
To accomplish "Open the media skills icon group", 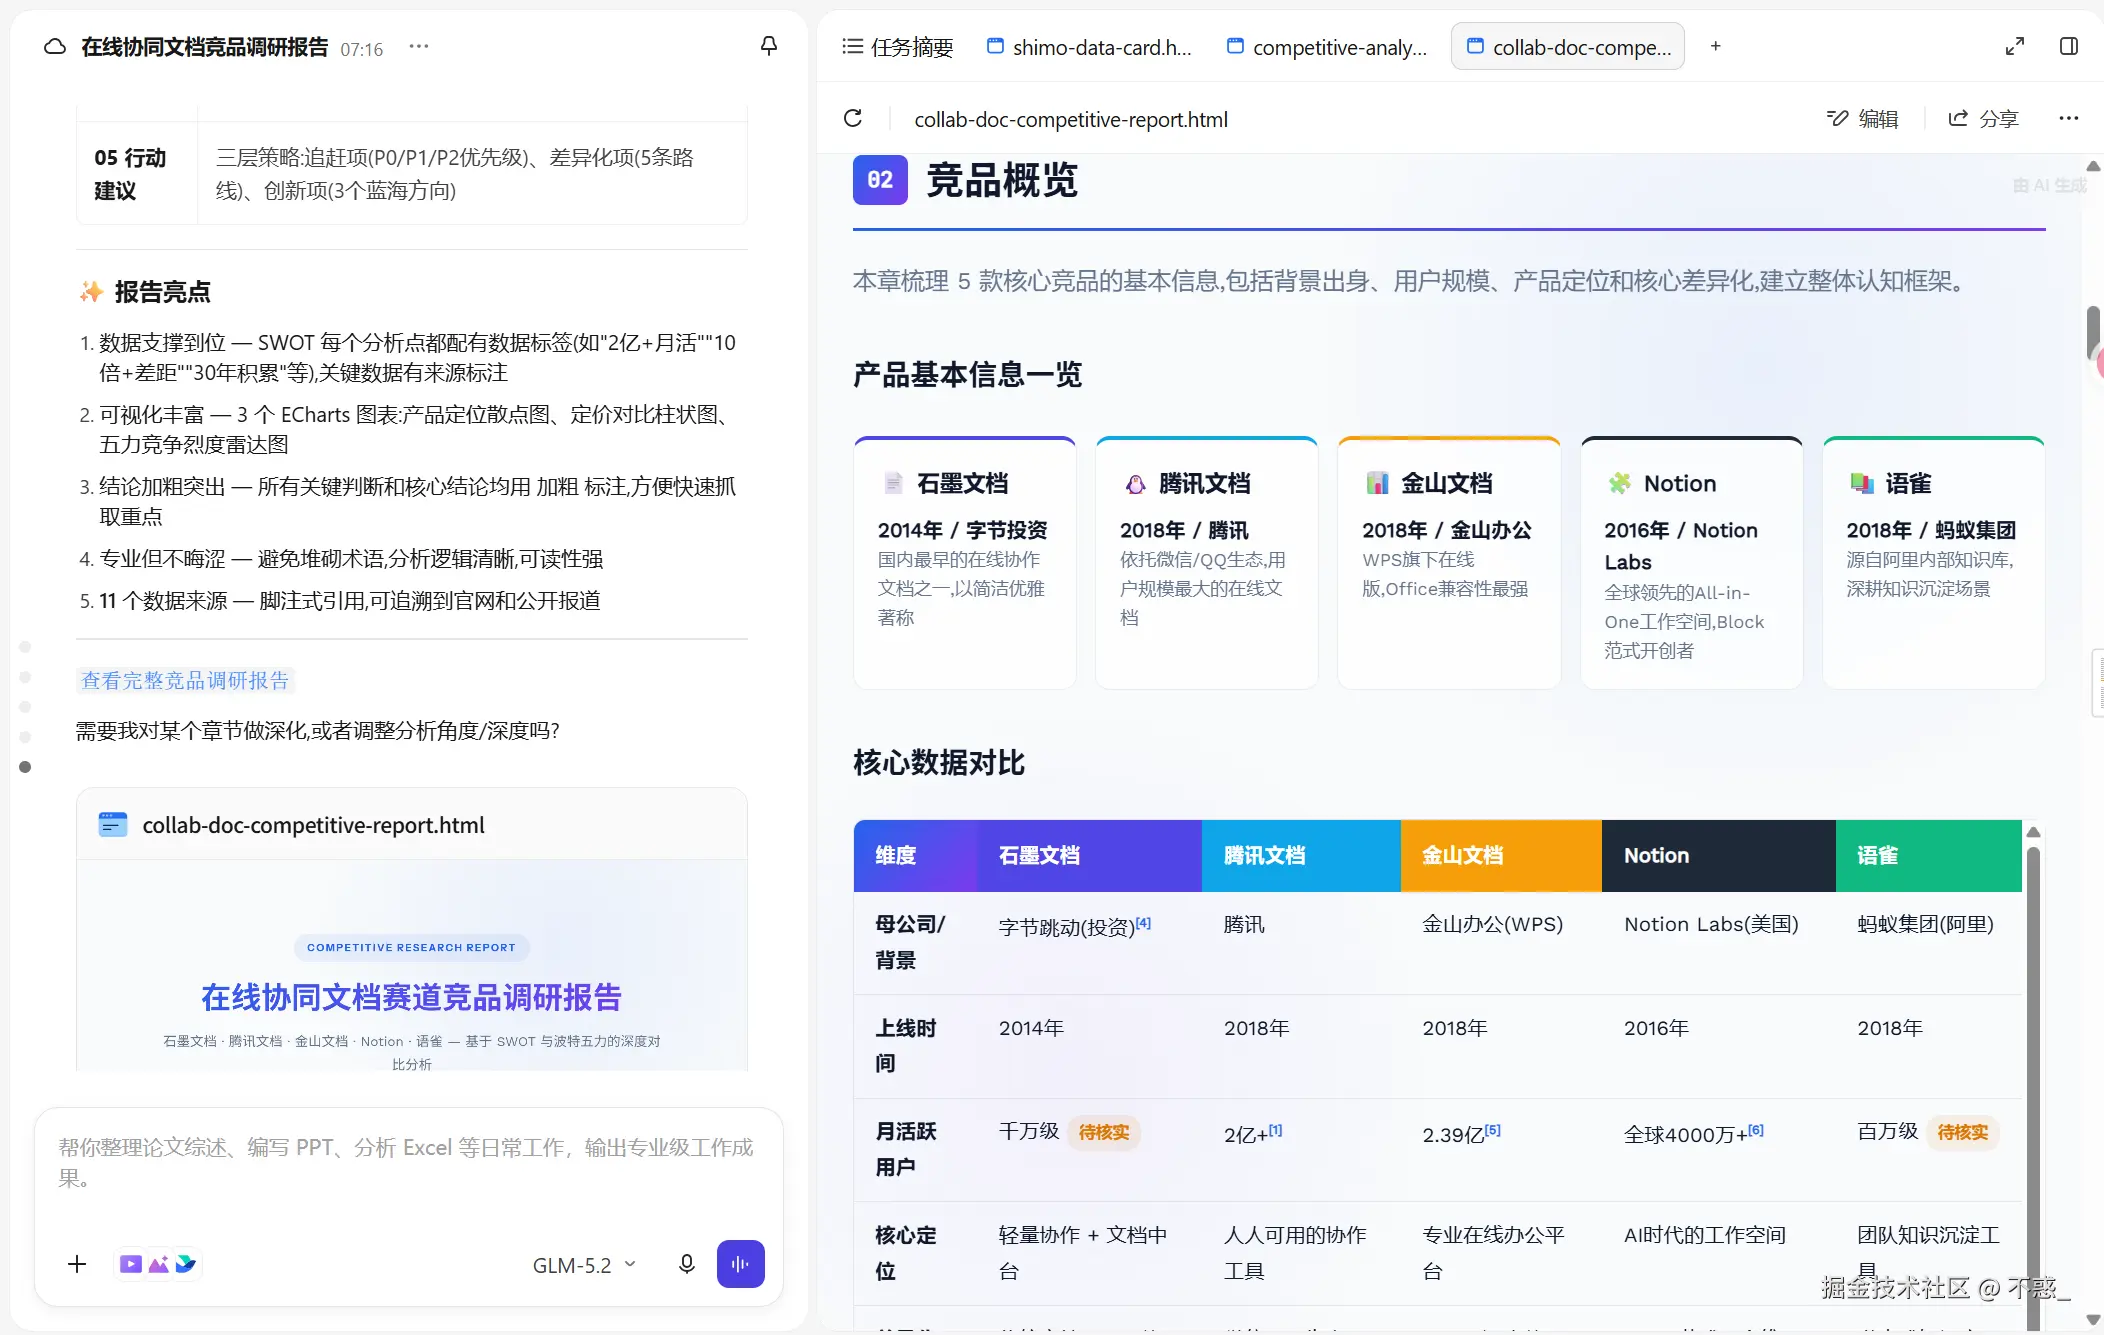I will pos(158,1264).
